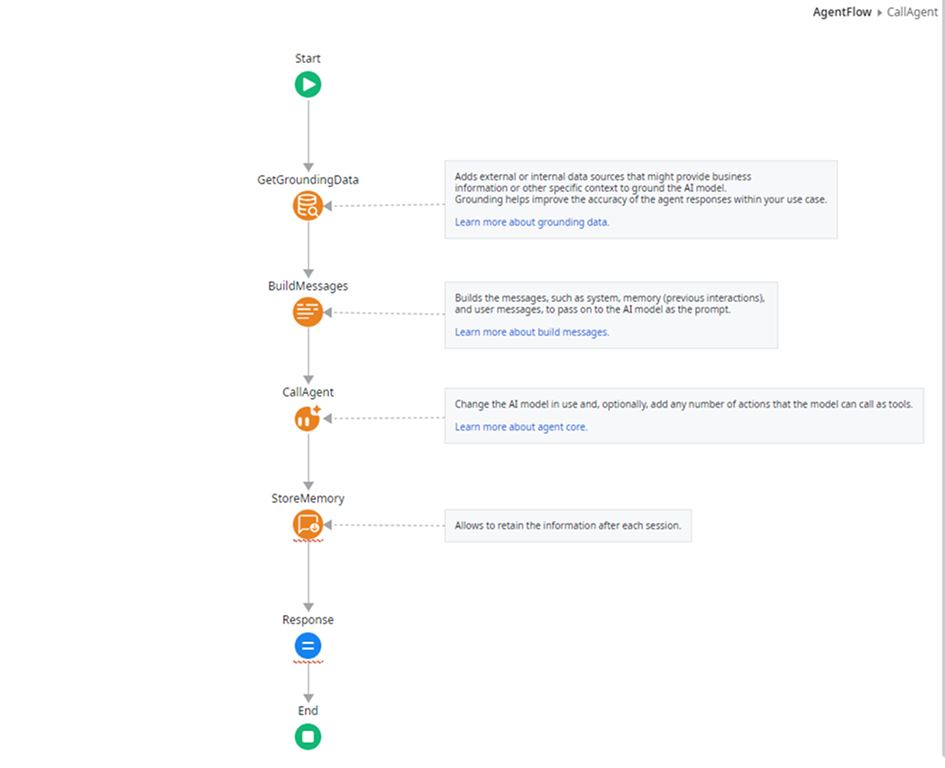945x768 pixels.
Task: Select the Response node icon
Action: 307,645
